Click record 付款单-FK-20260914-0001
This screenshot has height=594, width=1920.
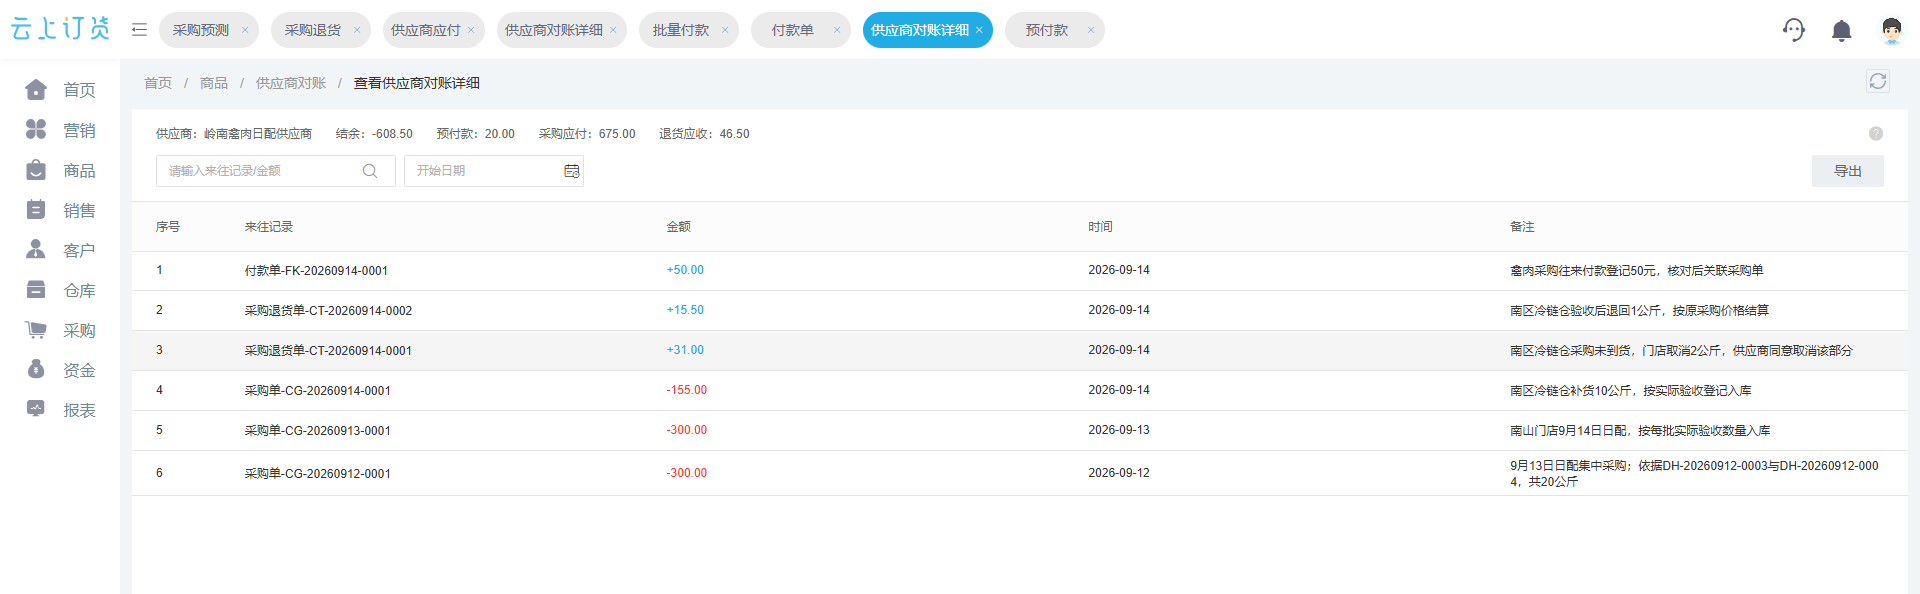pos(316,271)
